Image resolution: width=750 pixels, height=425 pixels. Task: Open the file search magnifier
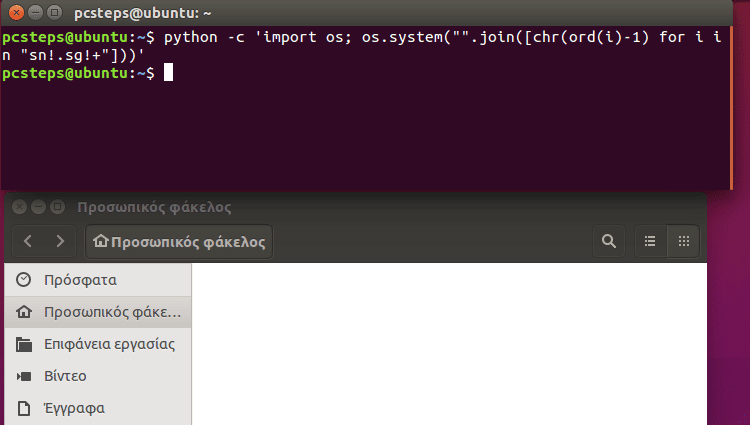pos(607,241)
